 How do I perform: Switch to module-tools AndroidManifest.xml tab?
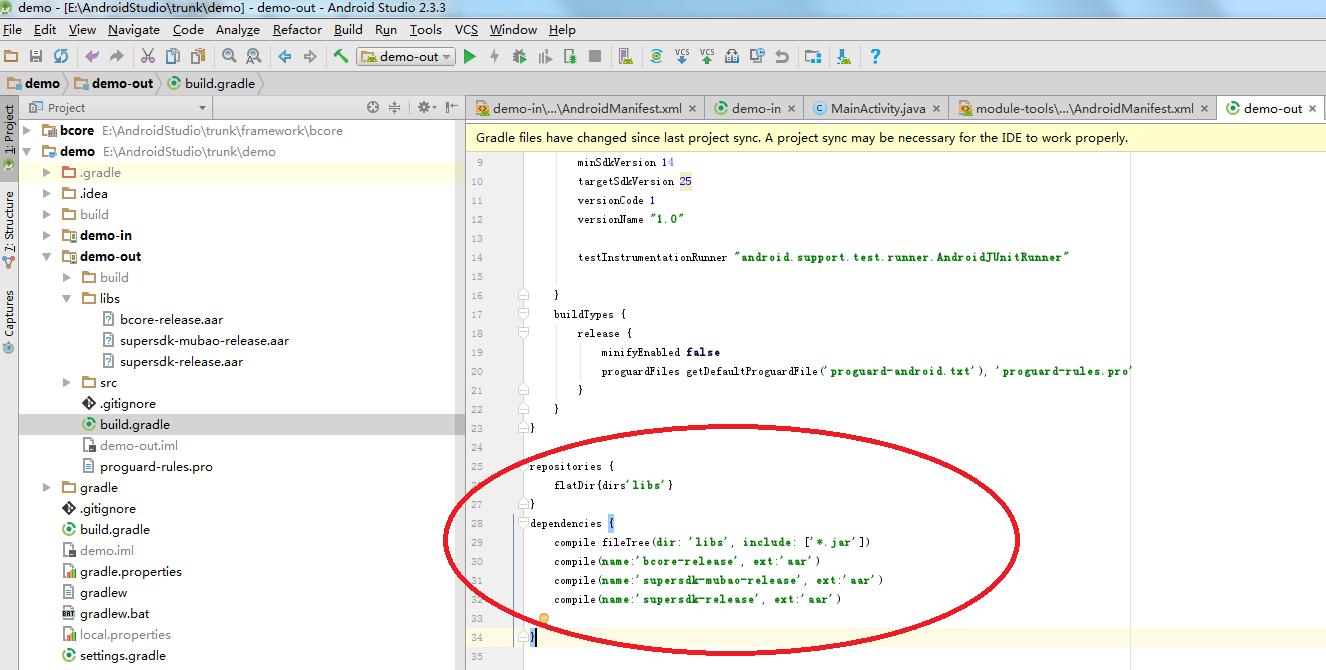click(x=1084, y=108)
